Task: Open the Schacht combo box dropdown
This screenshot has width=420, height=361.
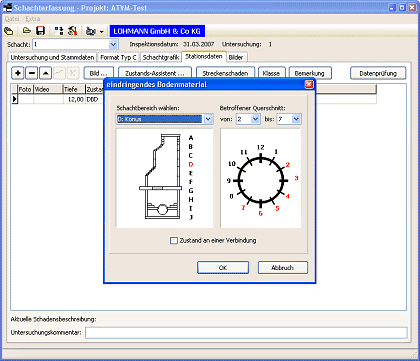Action: point(113,44)
